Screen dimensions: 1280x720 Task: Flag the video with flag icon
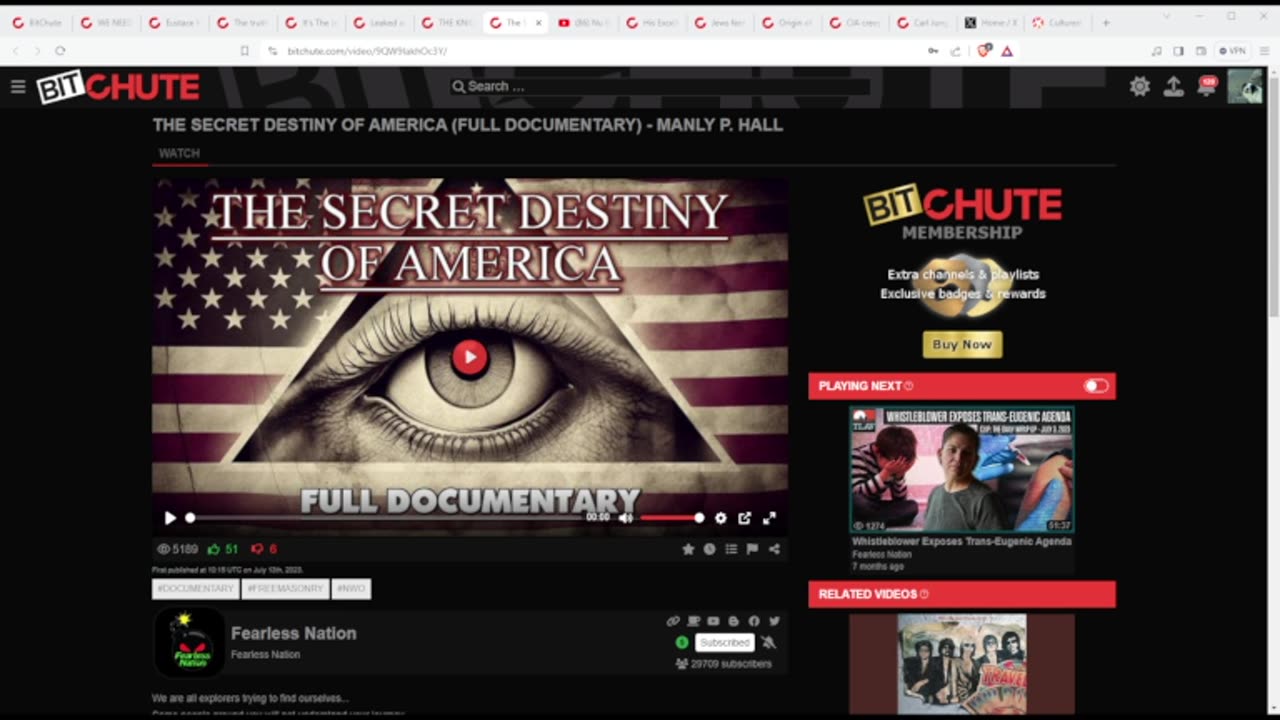(x=752, y=549)
